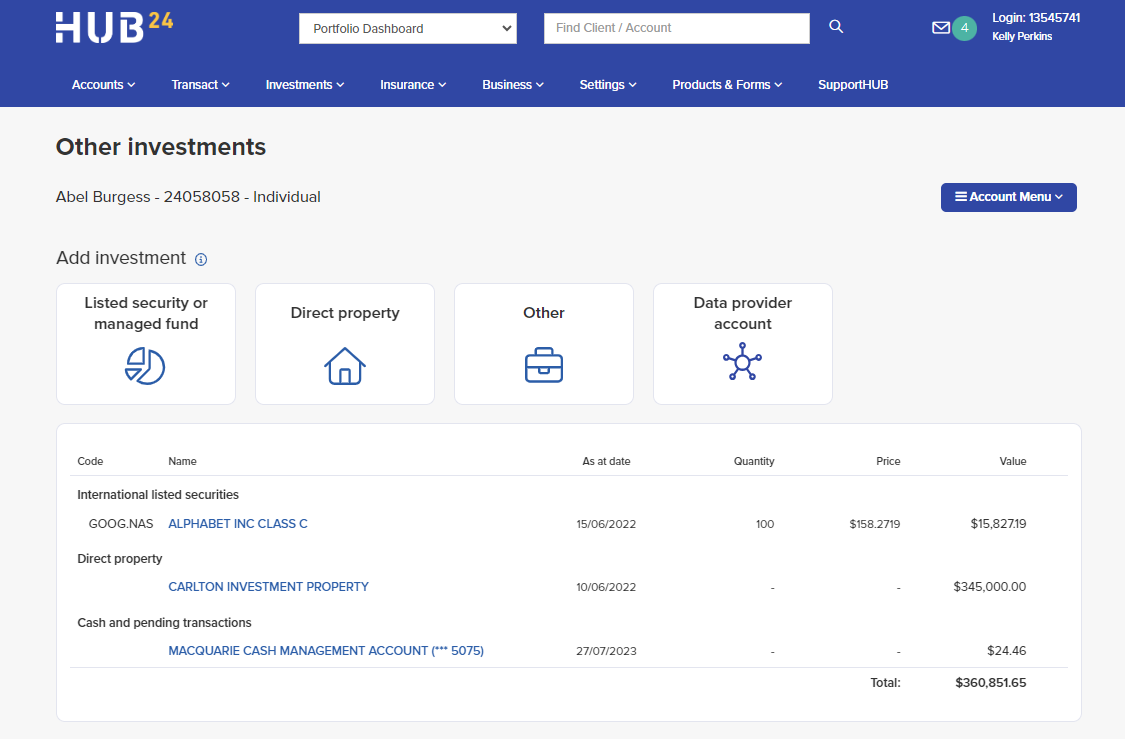Open the Investments menu
The image size is (1125, 739).
click(x=304, y=85)
